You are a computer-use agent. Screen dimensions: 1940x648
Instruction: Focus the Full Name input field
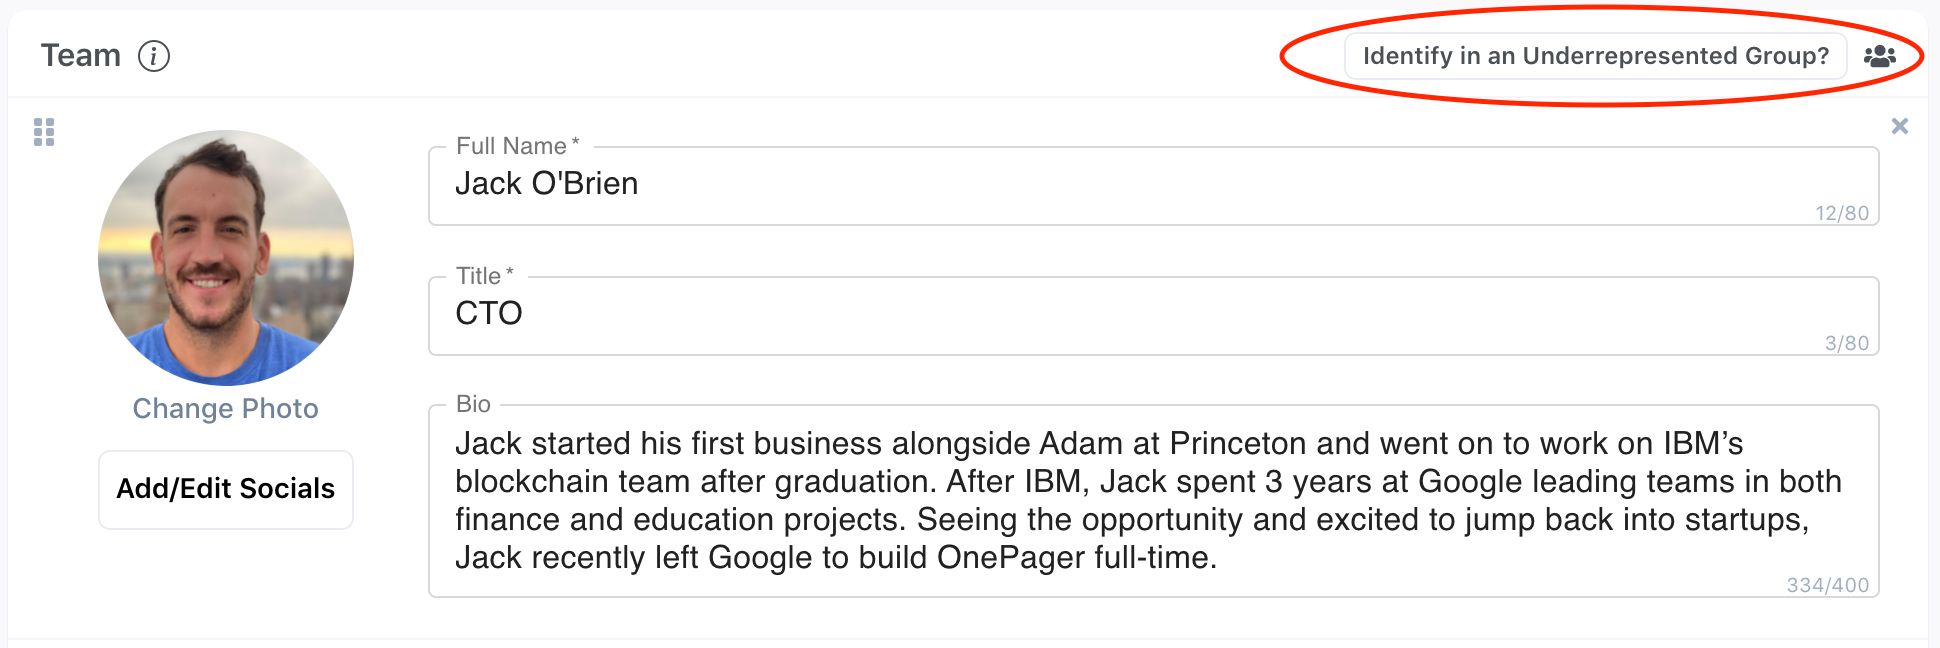click(x=1100, y=185)
